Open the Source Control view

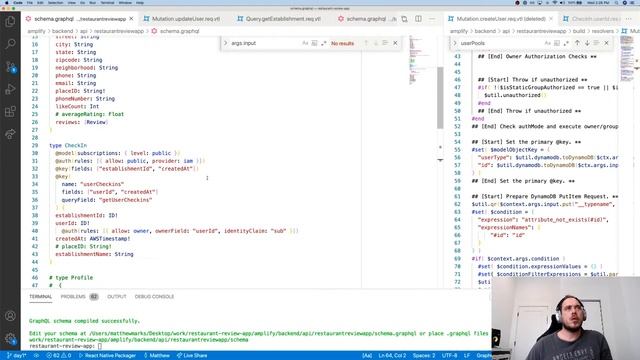pos(10,67)
